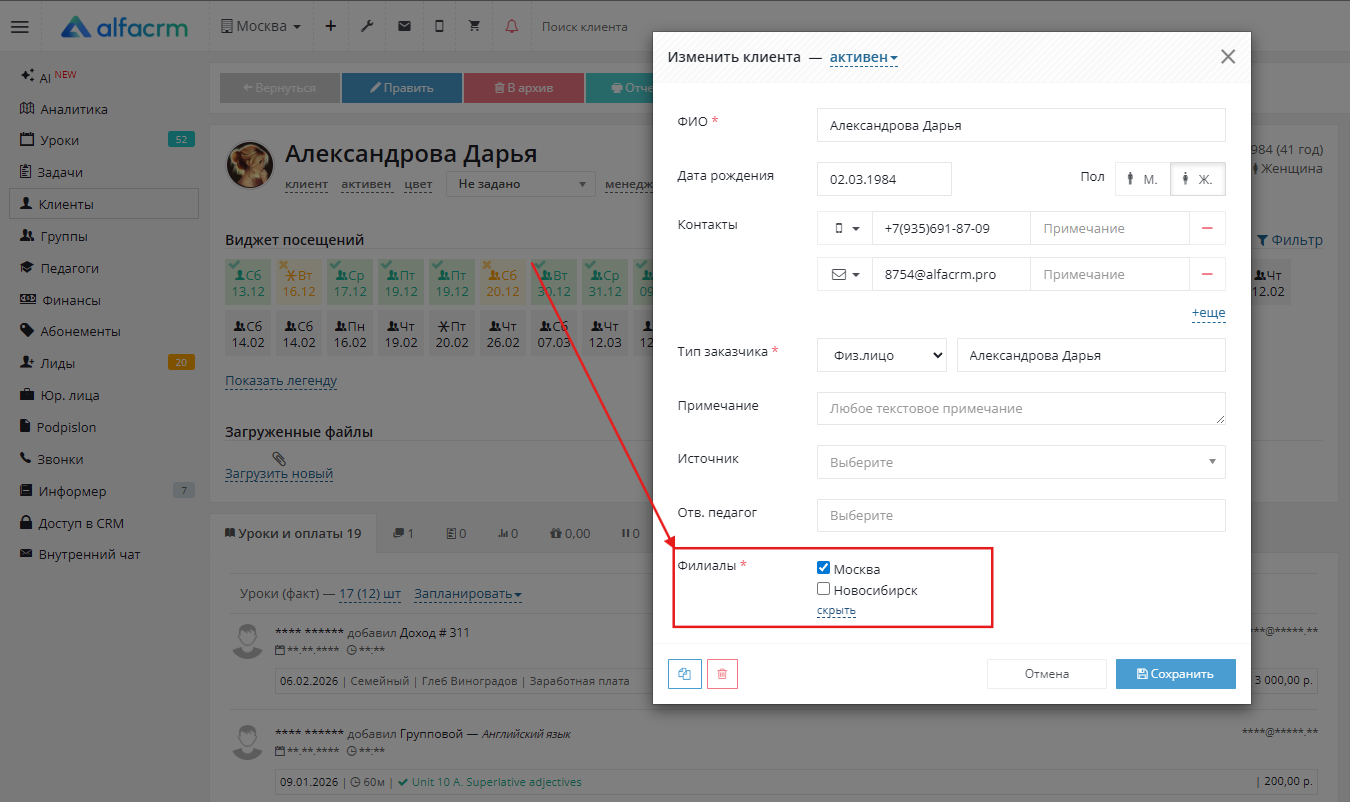Open the wrench settings icon
The width and height of the screenshot is (1350, 802).
pyautogui.click(x=367, y=27)
